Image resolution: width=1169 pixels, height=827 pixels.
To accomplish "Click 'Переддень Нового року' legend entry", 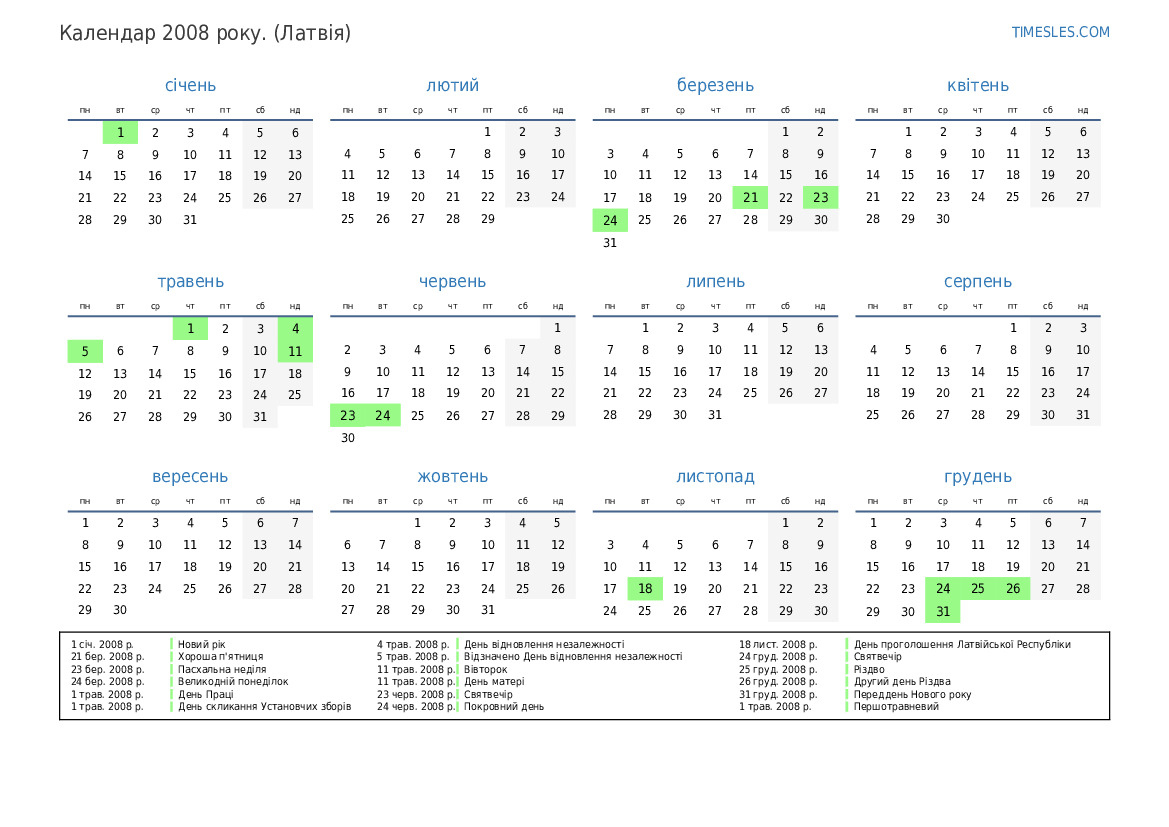I will 912,695.
